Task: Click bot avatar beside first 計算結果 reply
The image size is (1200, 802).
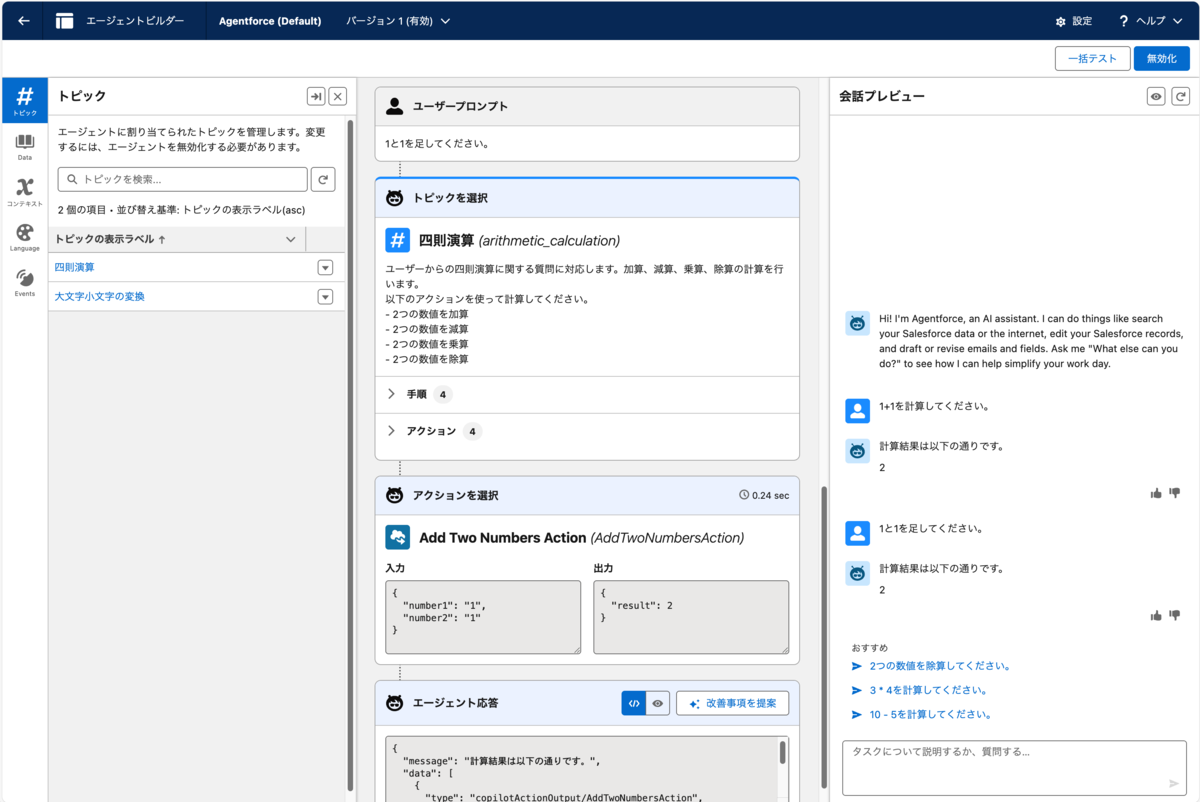Action: (857, 450)
